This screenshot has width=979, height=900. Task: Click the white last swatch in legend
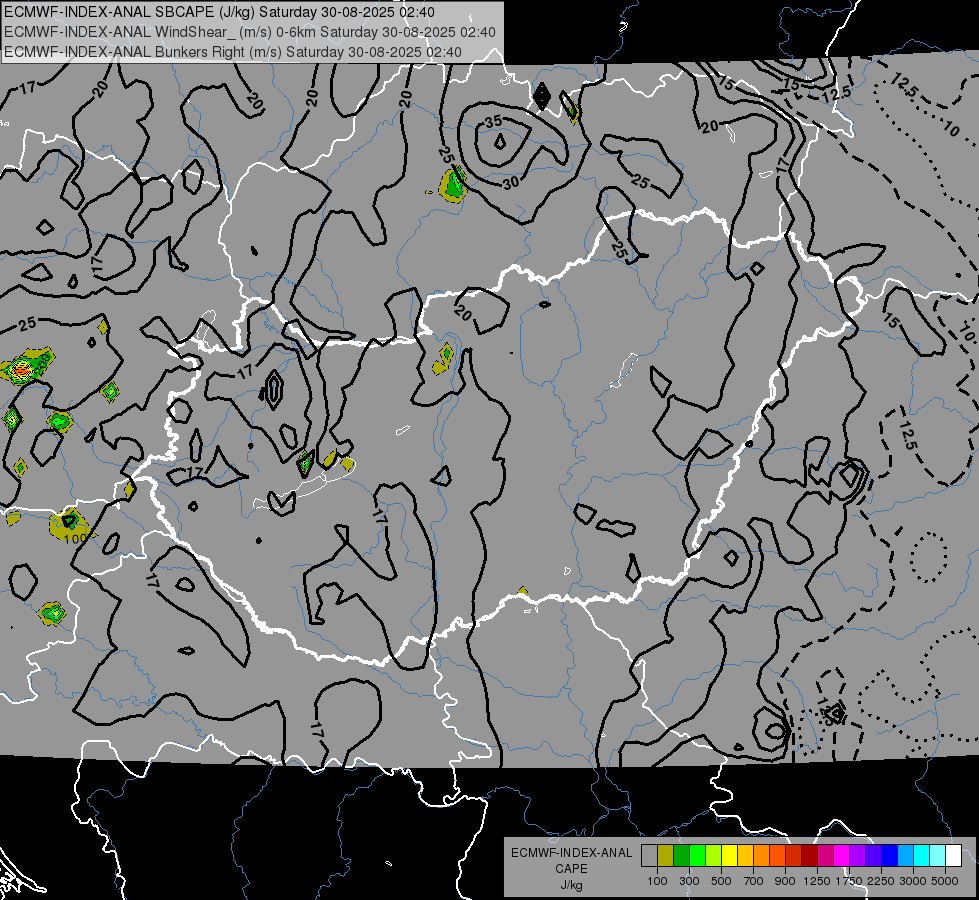click(953, 856)
